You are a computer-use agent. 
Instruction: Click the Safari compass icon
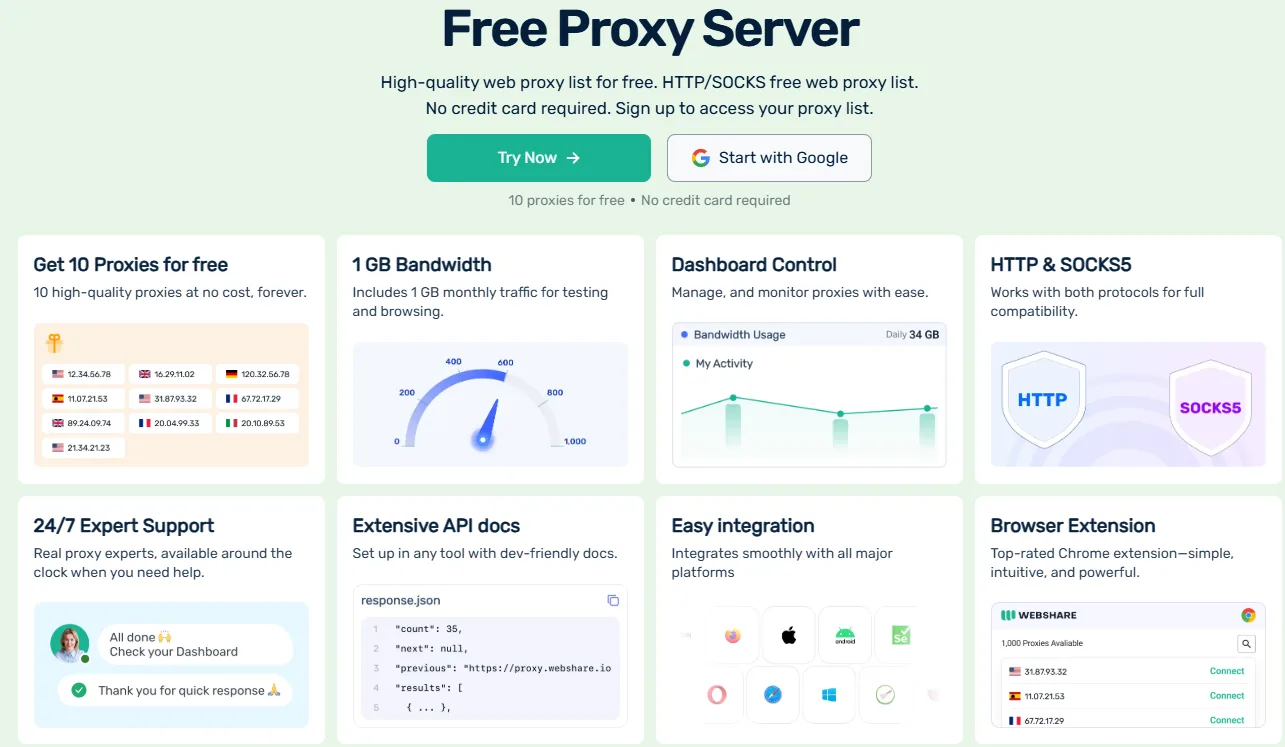click(x=772, y=694)
